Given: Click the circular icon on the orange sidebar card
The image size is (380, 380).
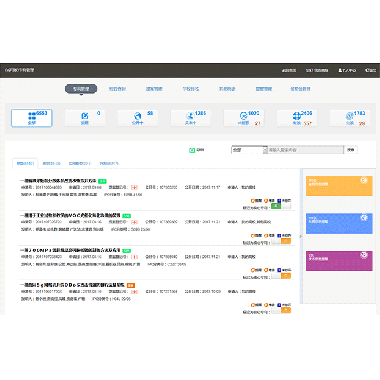Looking at the screenshot, I should click(x=364, y=180).
